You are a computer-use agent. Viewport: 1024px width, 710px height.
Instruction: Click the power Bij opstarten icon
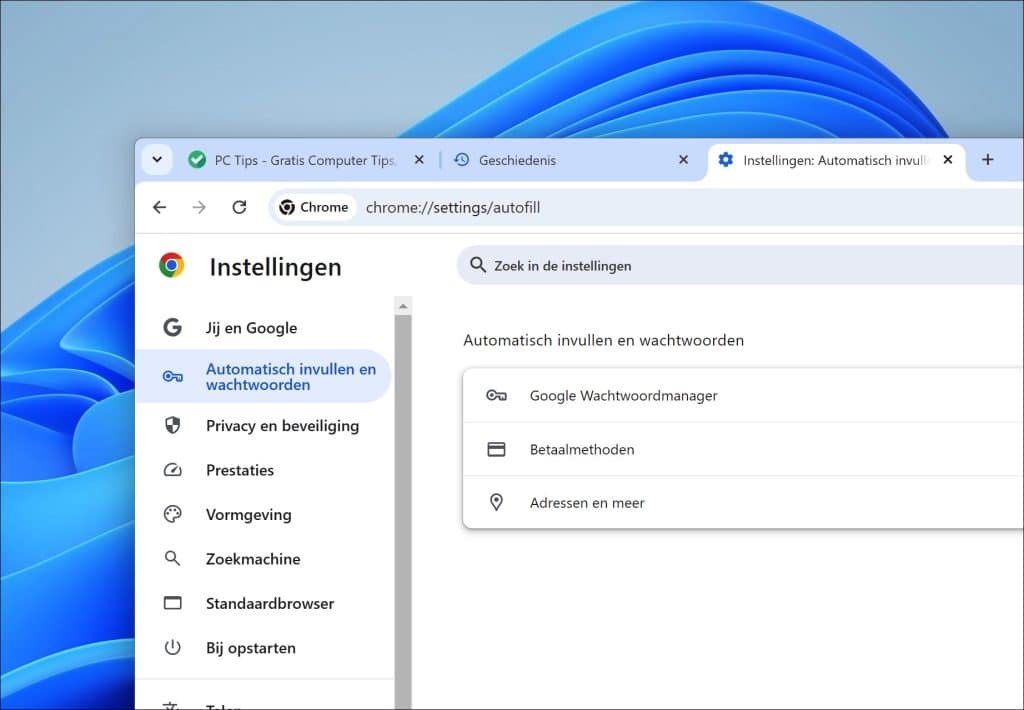[x=172, y=647]
